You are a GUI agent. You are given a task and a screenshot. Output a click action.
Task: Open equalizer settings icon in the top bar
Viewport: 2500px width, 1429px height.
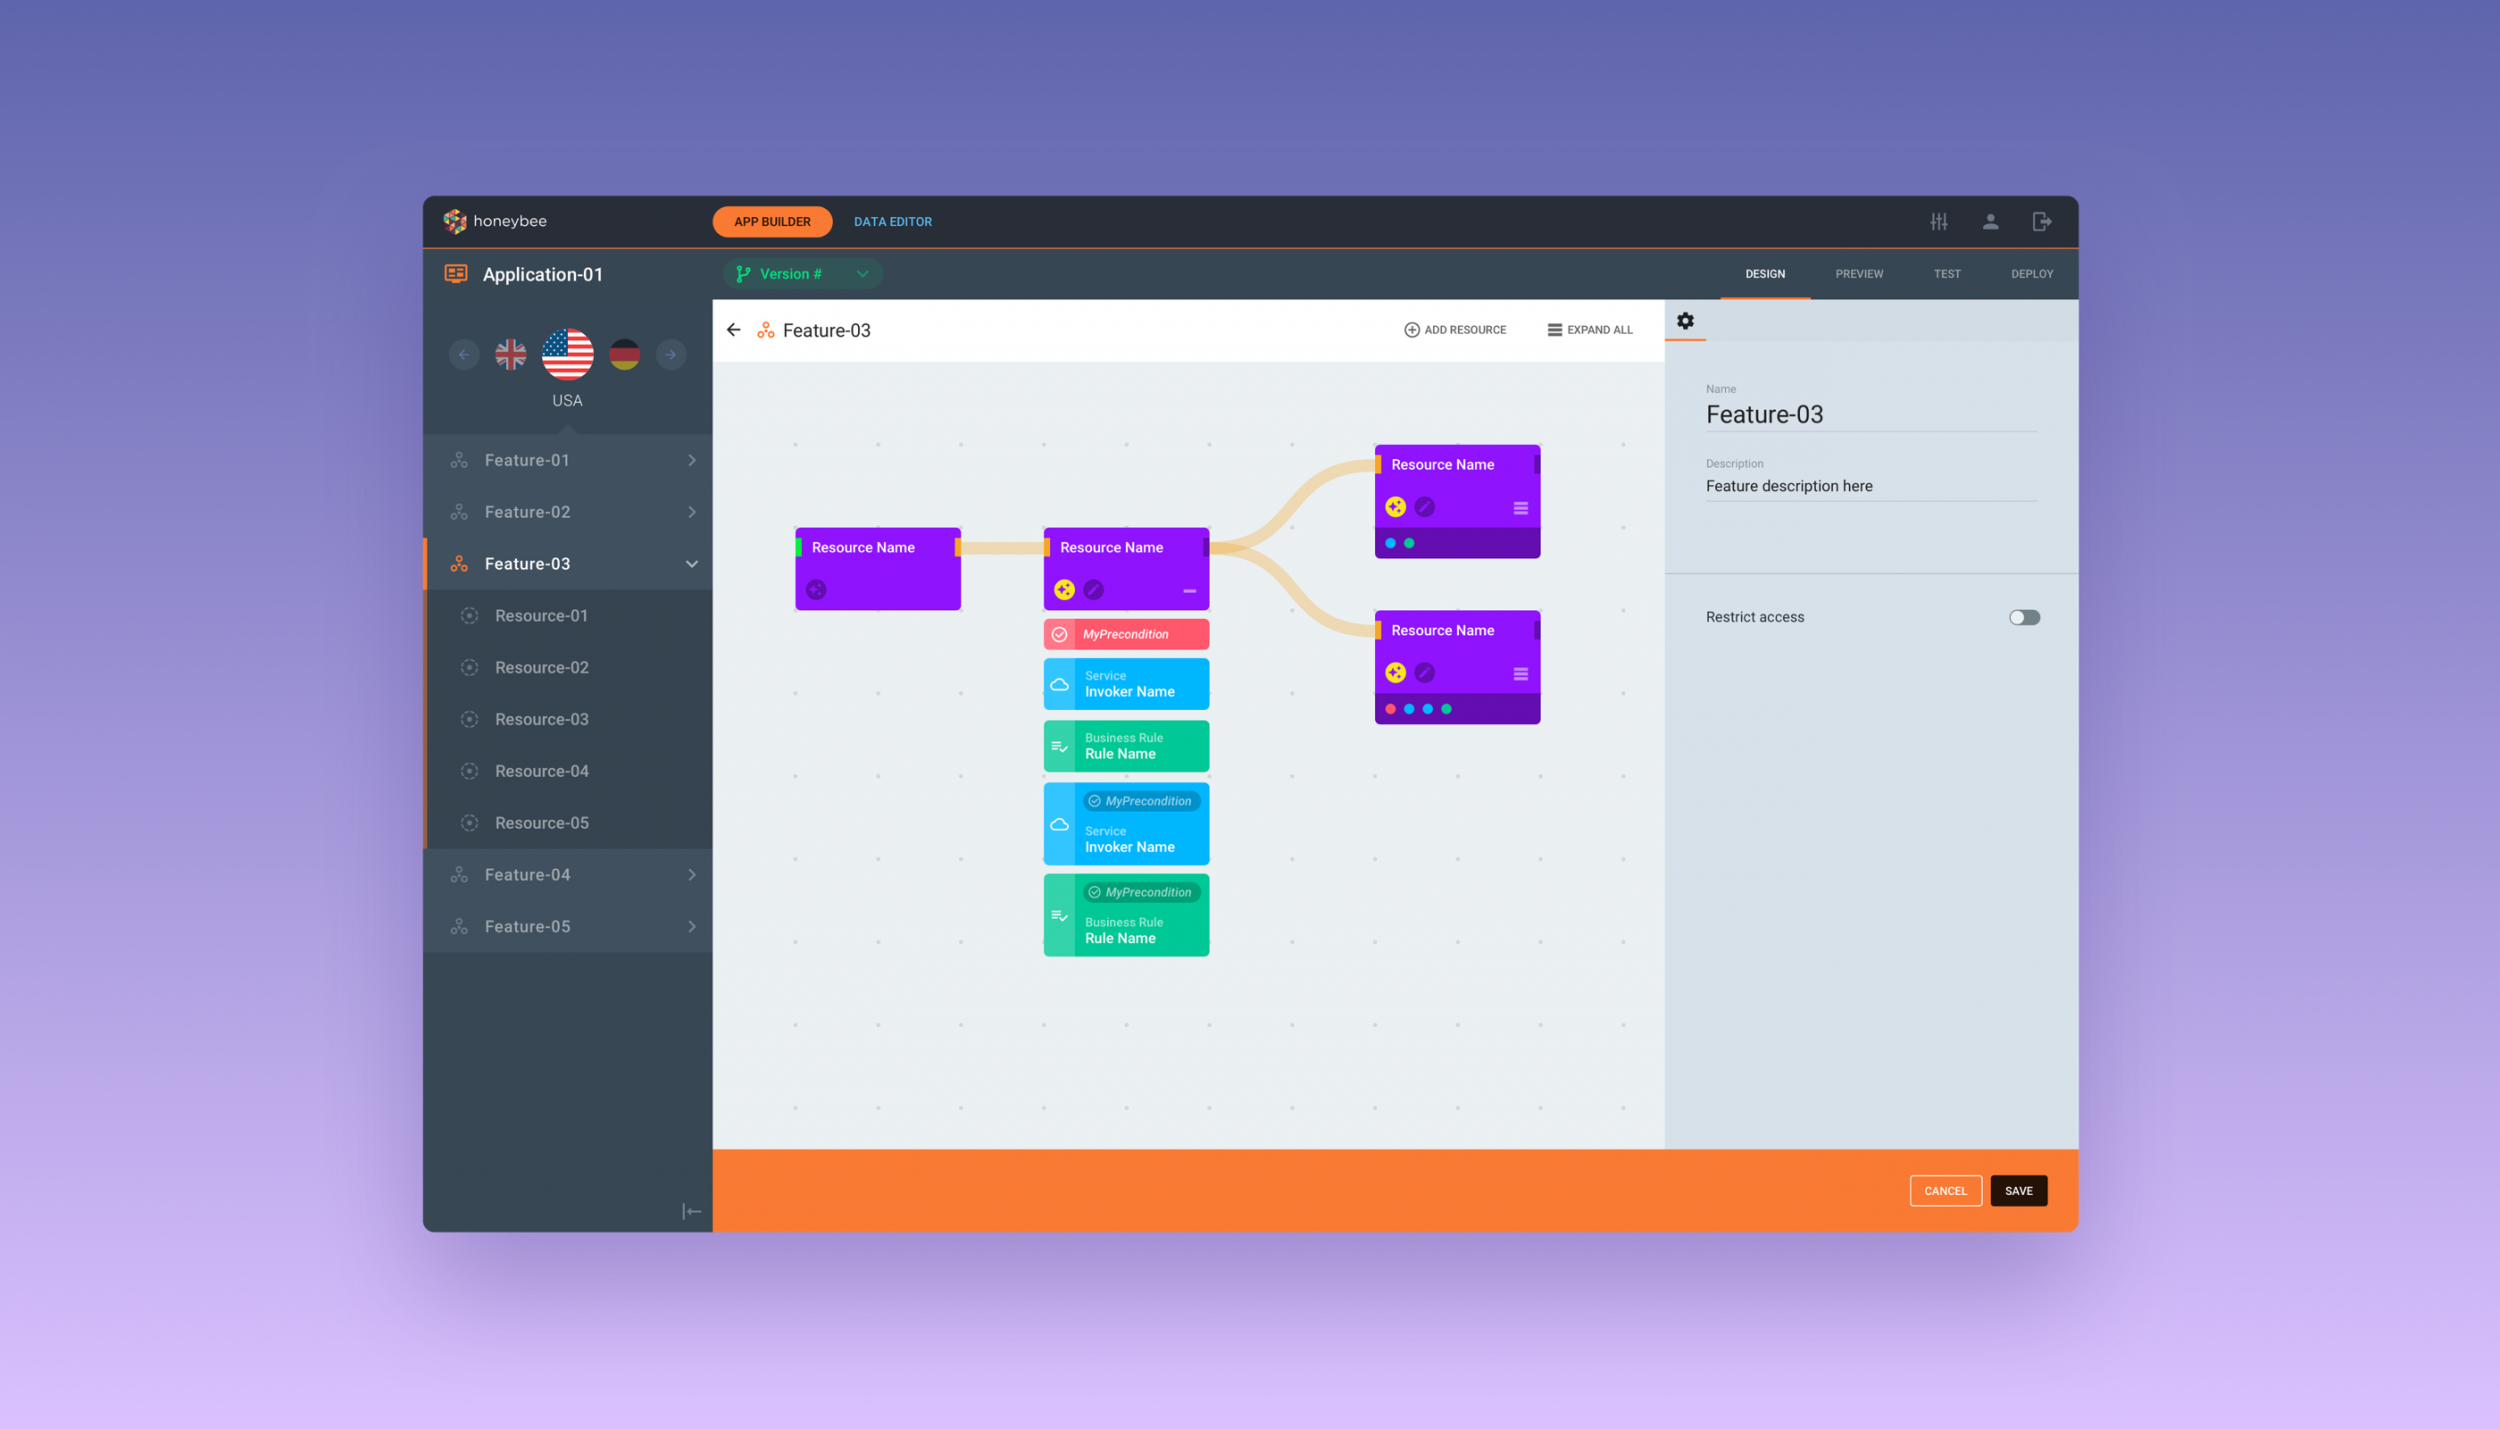[x=1938, y=222]
